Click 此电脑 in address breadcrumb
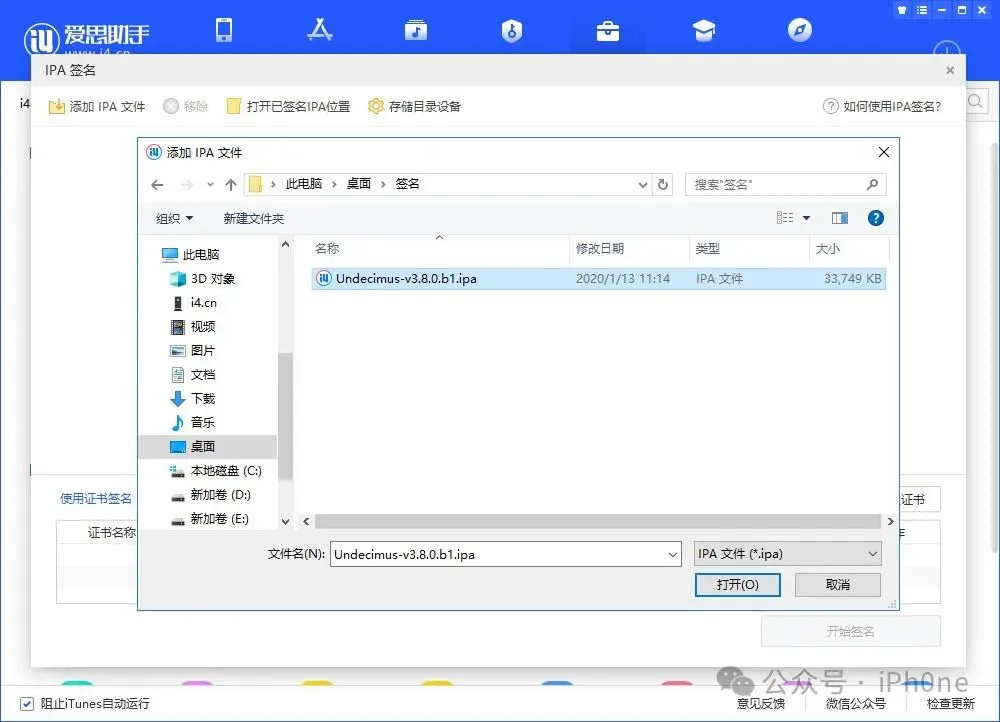This screenshot has height=722, width=1000. tap(304, 184)
